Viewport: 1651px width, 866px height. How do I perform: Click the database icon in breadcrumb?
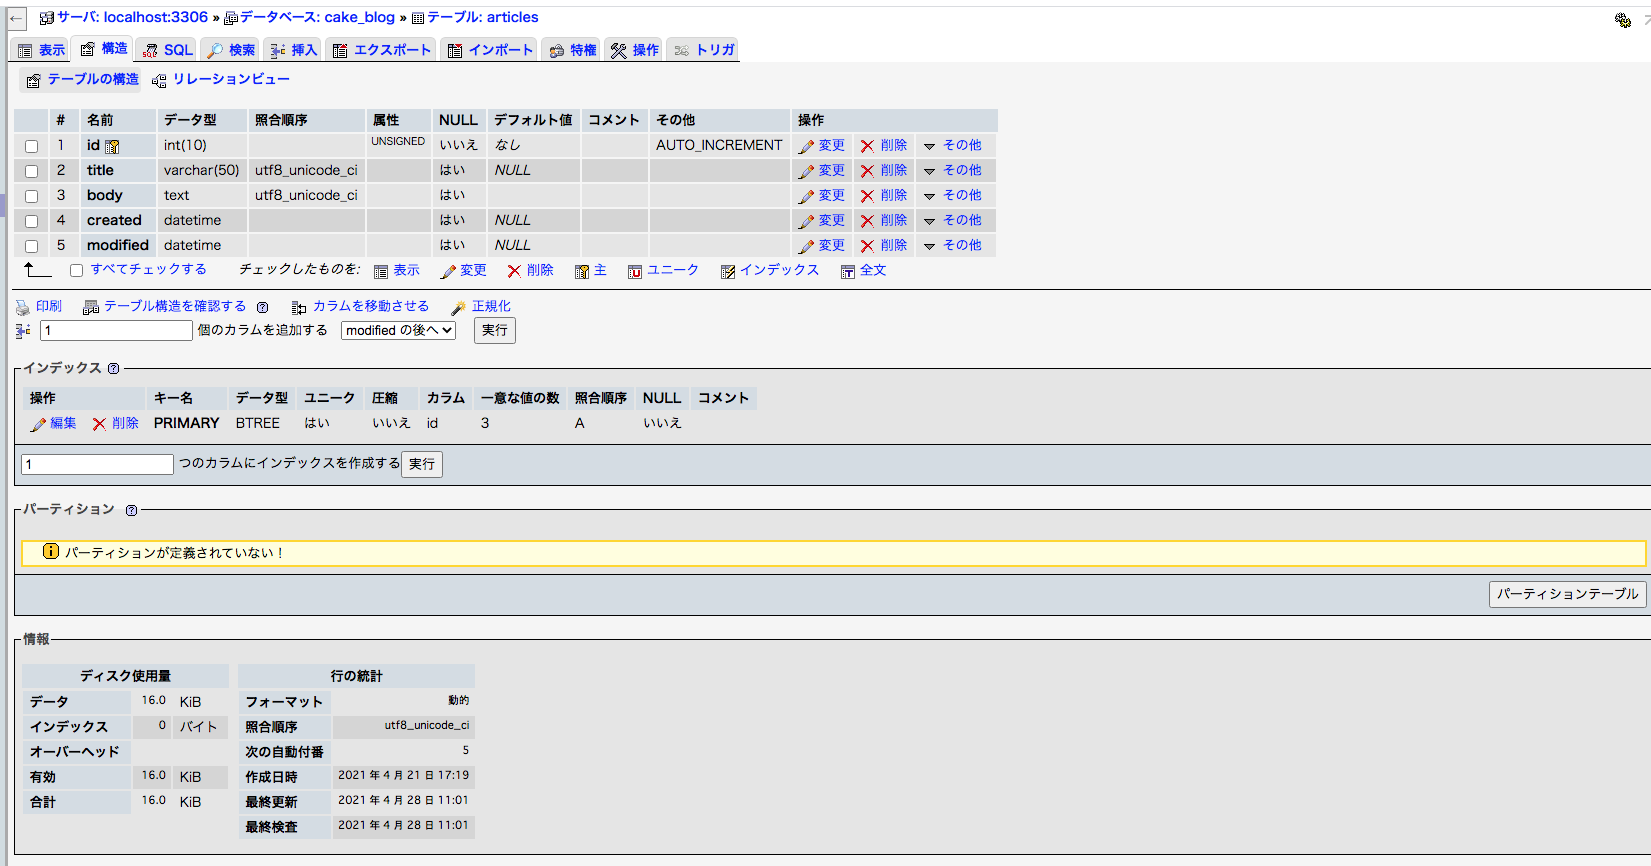click(x=231, y=18)
